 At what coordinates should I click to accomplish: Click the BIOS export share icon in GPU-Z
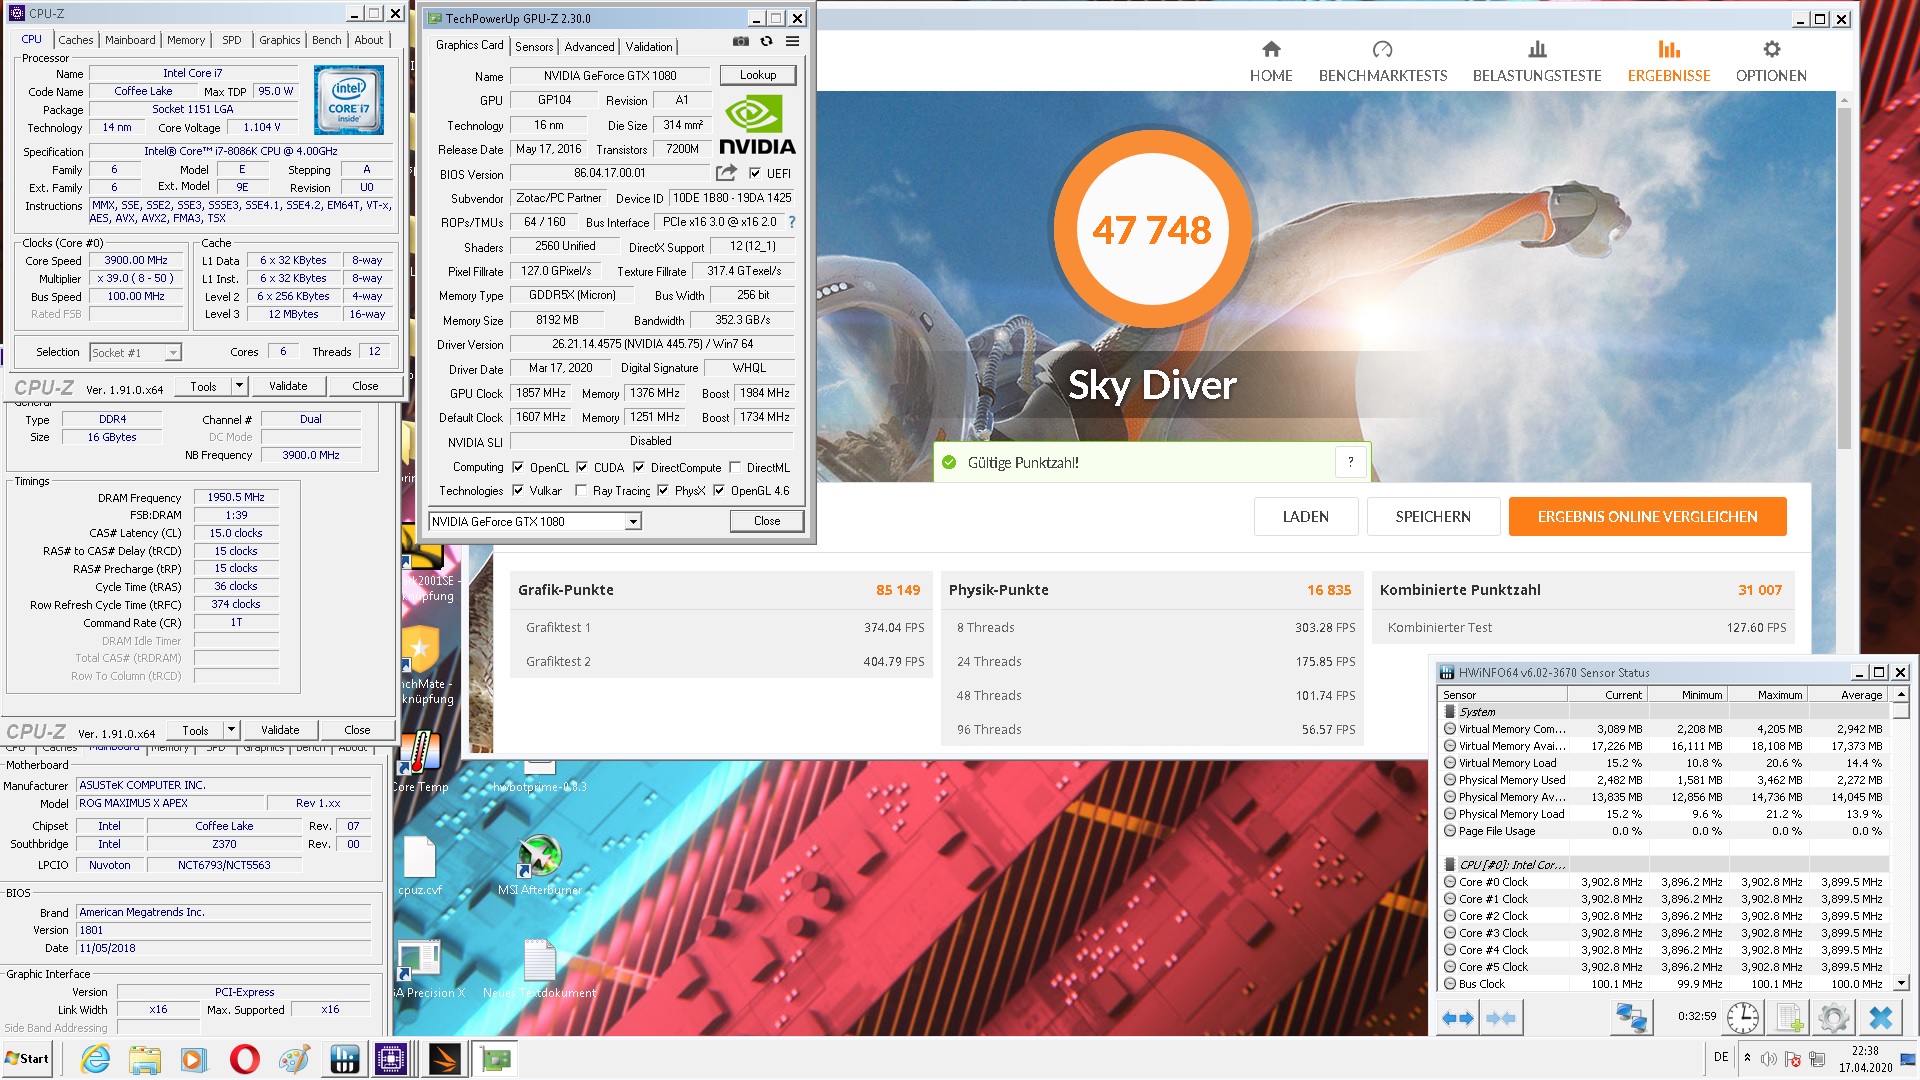pyautogui.click(x=726, y=173)
